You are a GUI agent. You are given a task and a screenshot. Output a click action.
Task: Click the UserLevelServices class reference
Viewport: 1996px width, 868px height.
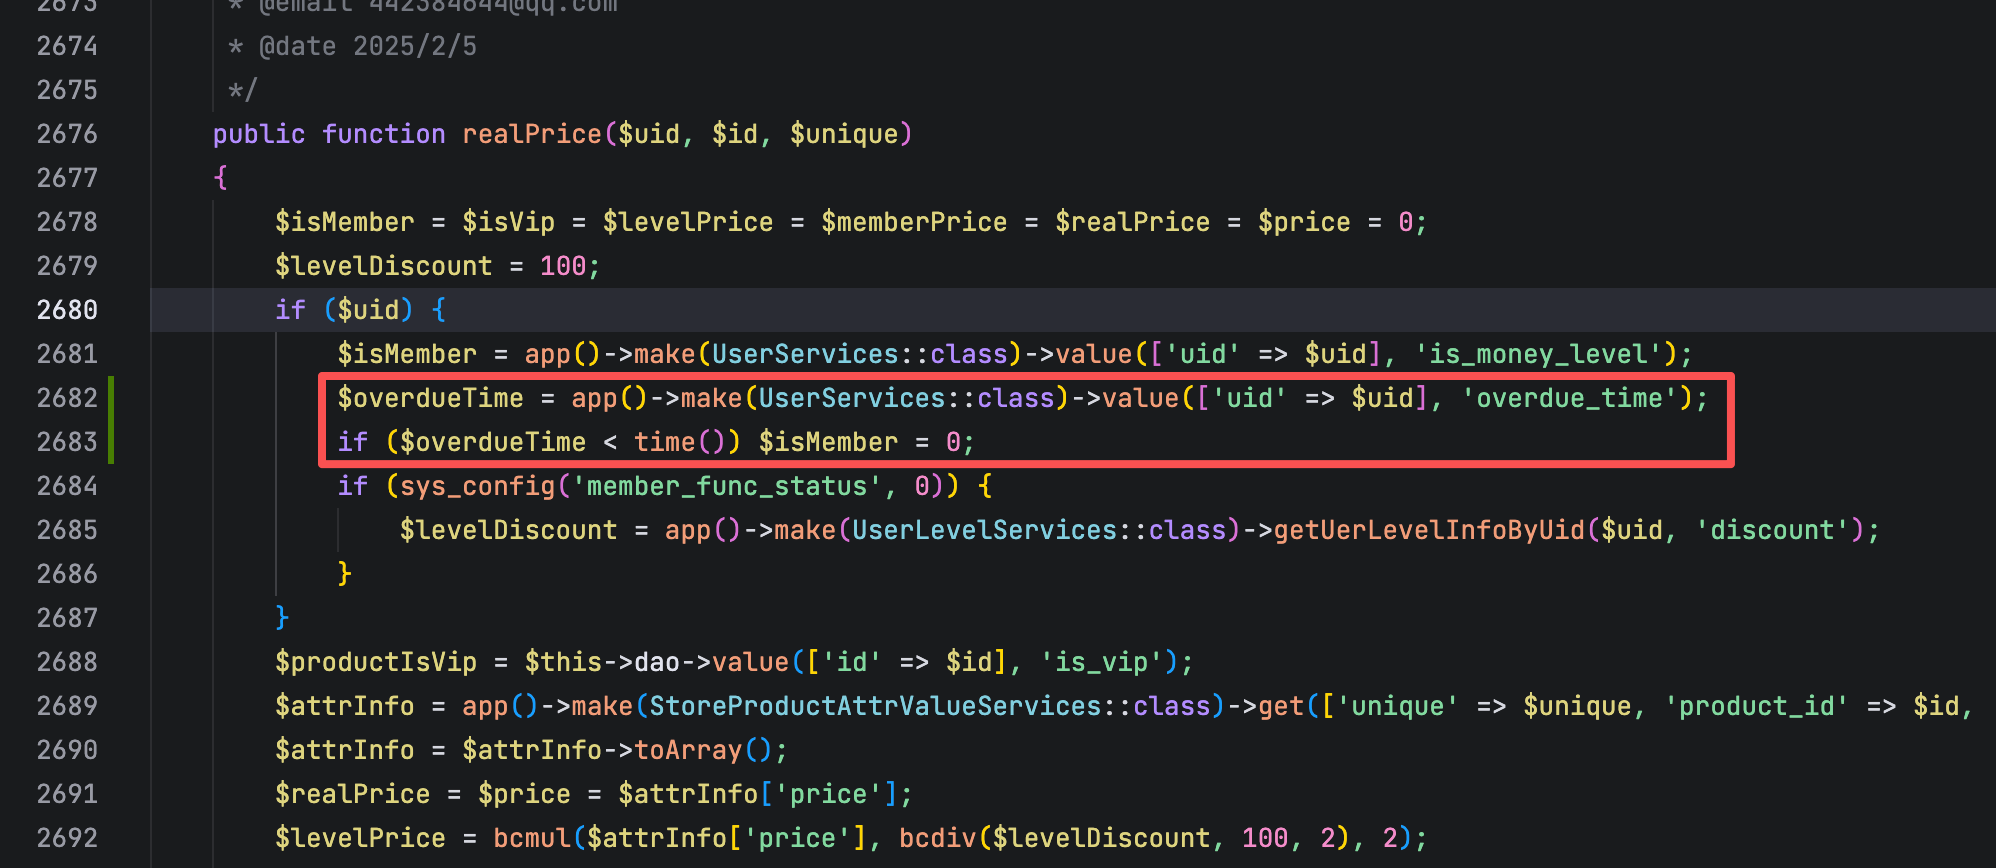(983, 530)
